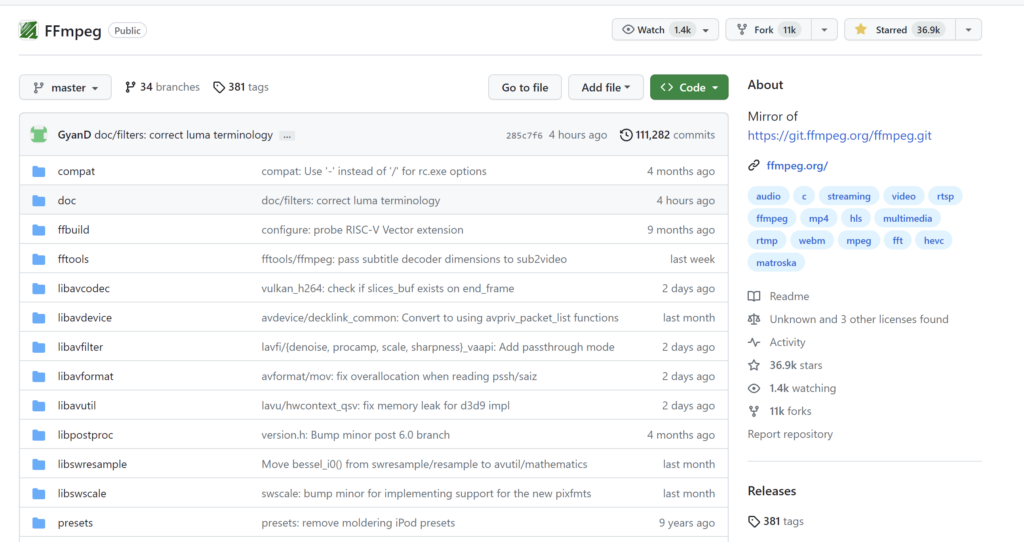Open the Add file dropdown
The width and height of the screenshot is (1024, 542).
pyautogui.click(x=606, y=88)
